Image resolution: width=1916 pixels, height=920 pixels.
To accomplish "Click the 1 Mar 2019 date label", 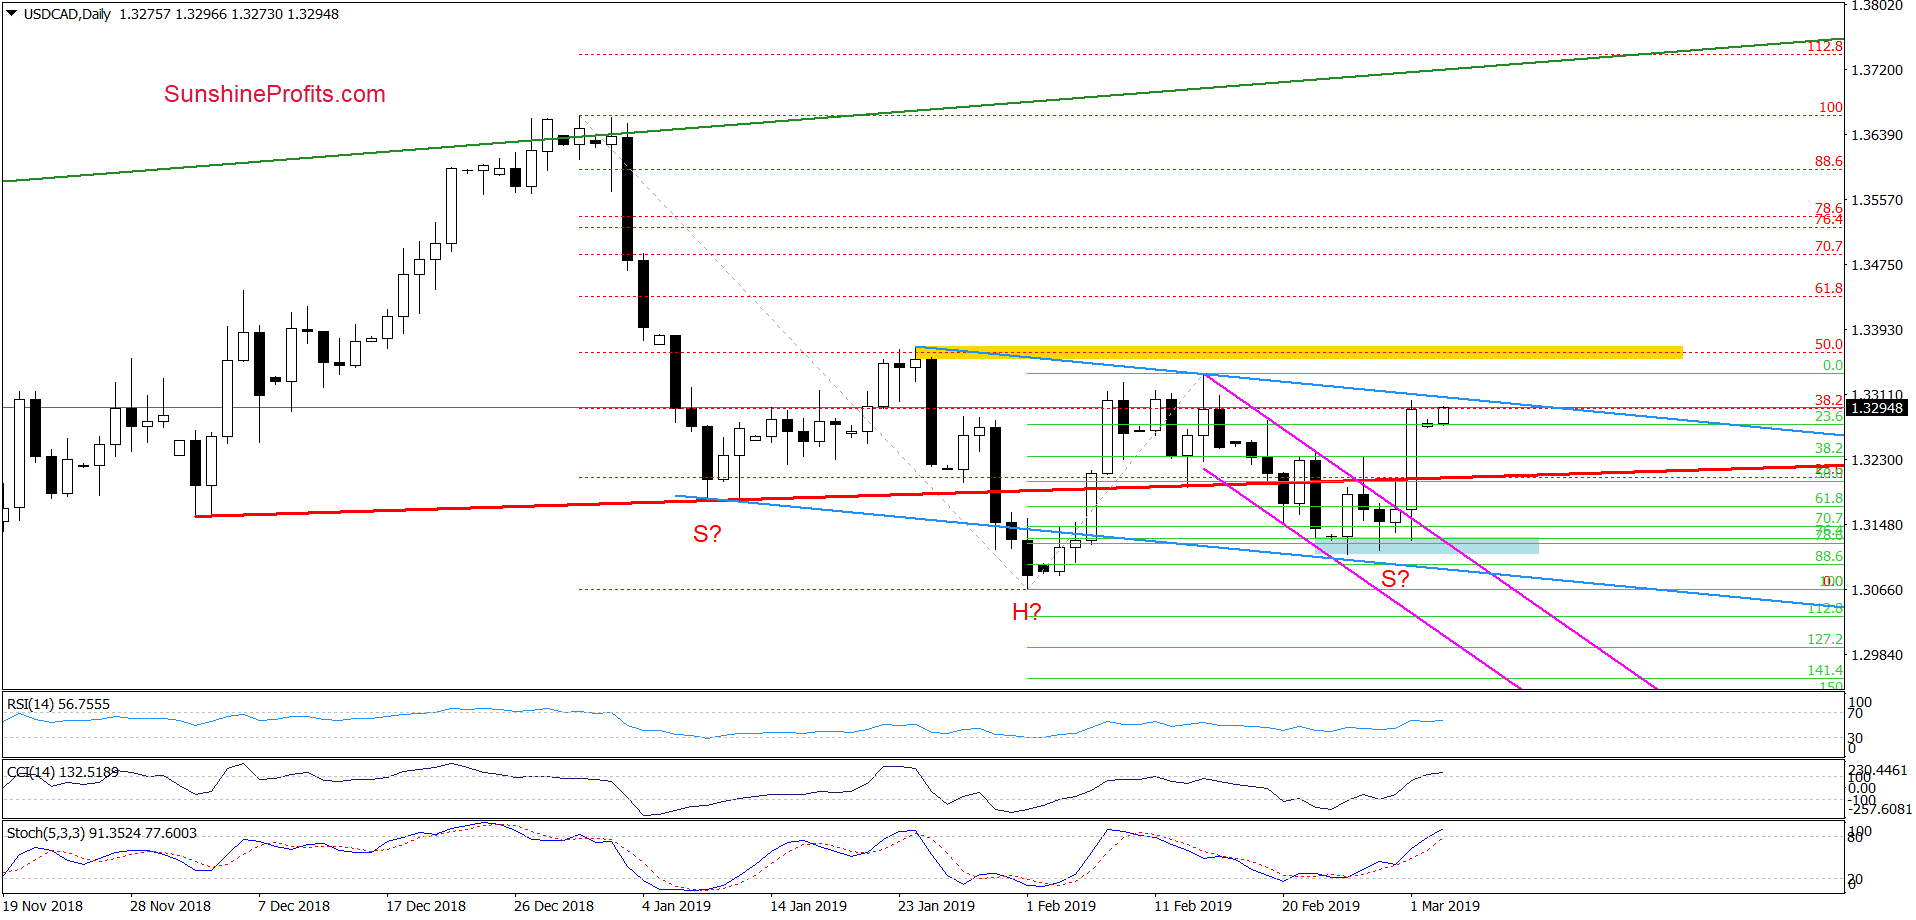I will coord(1445,906).
